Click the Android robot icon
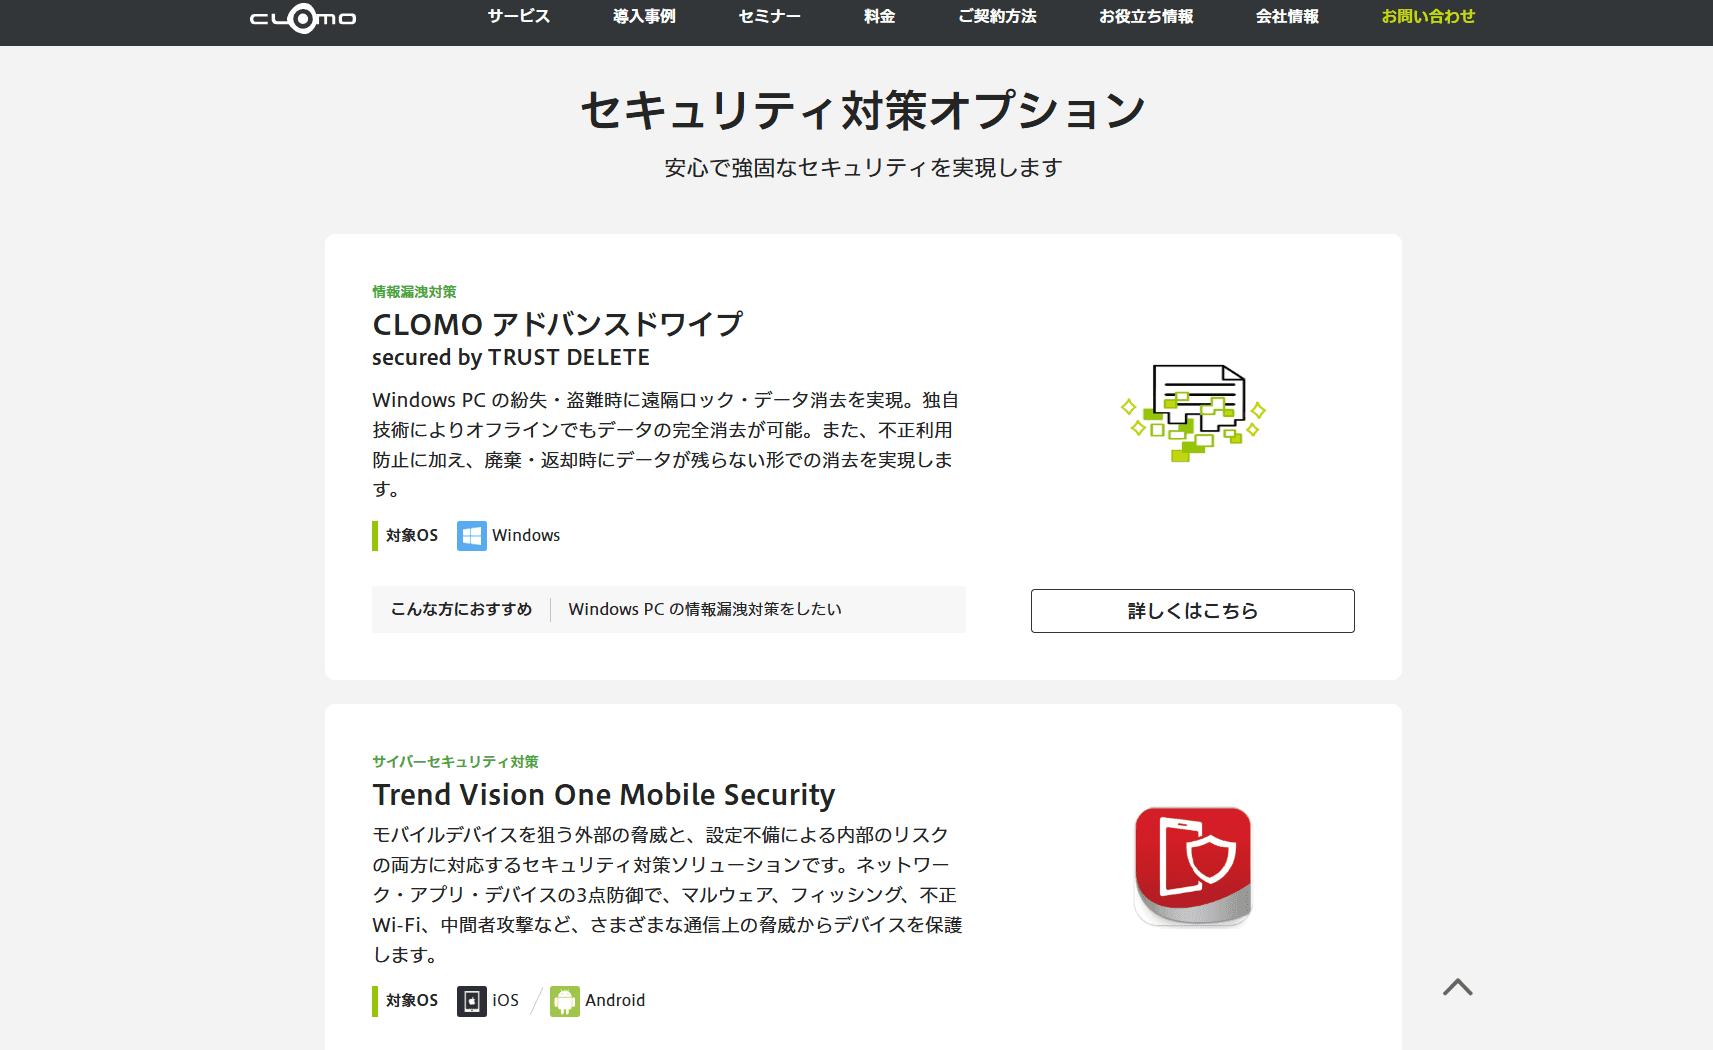The height and width of the screenshot is (1050, 1713). (565, 1001)
